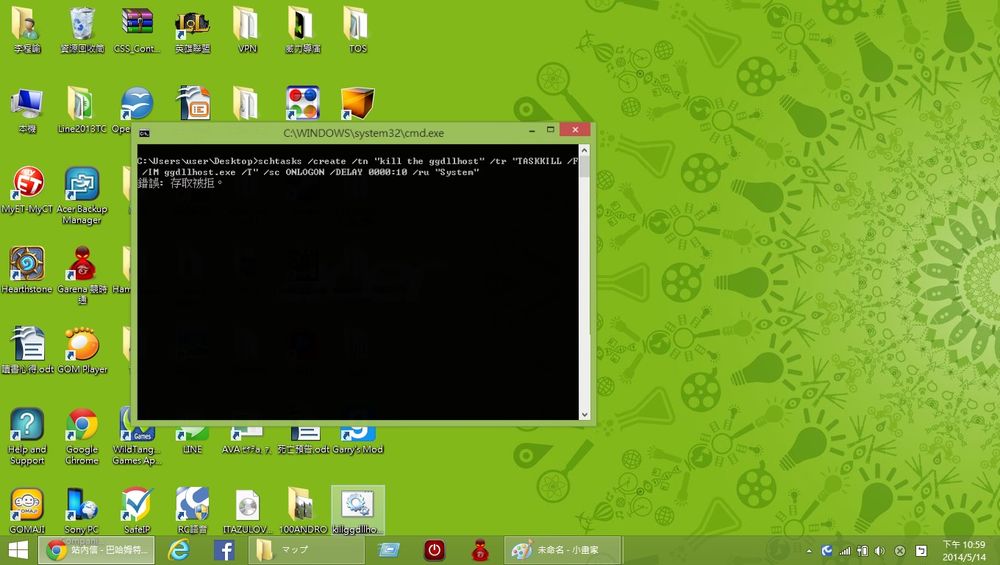The image size is (1000, 565).
Task: Select the killggdllhost batch file icon
Action: pos(358,511)
